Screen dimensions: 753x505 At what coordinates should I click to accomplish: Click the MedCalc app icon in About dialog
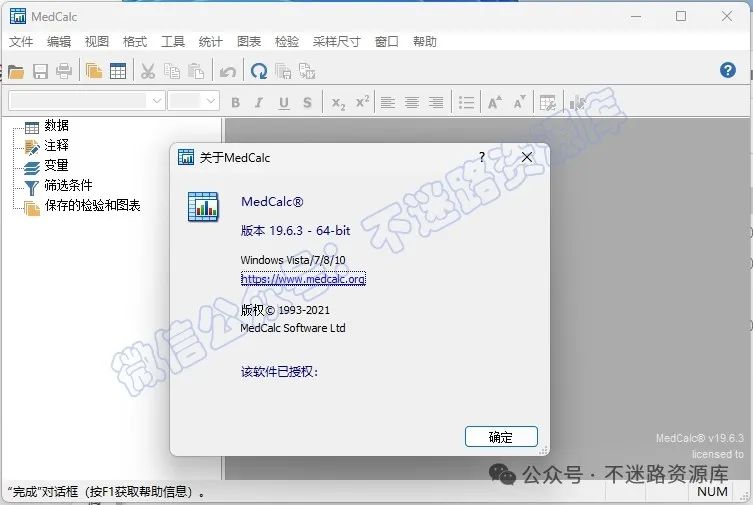203,207
